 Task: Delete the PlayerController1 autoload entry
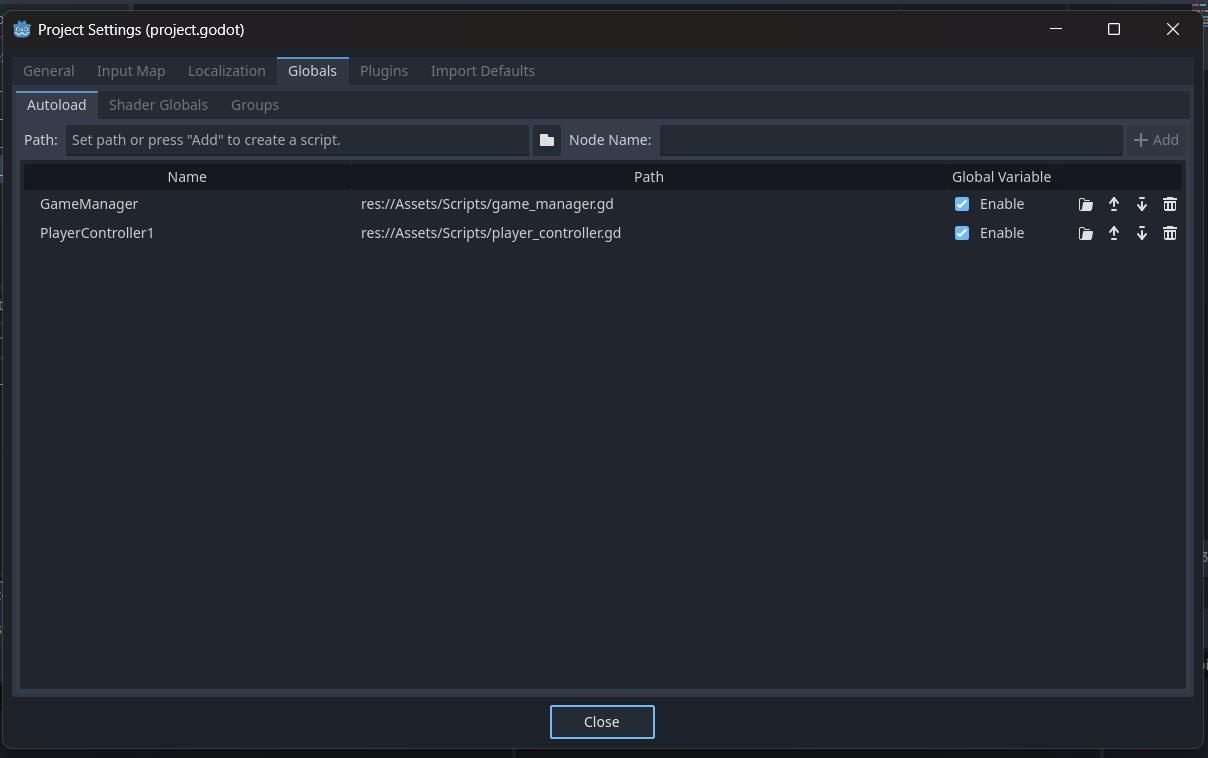click(1169, 233)
